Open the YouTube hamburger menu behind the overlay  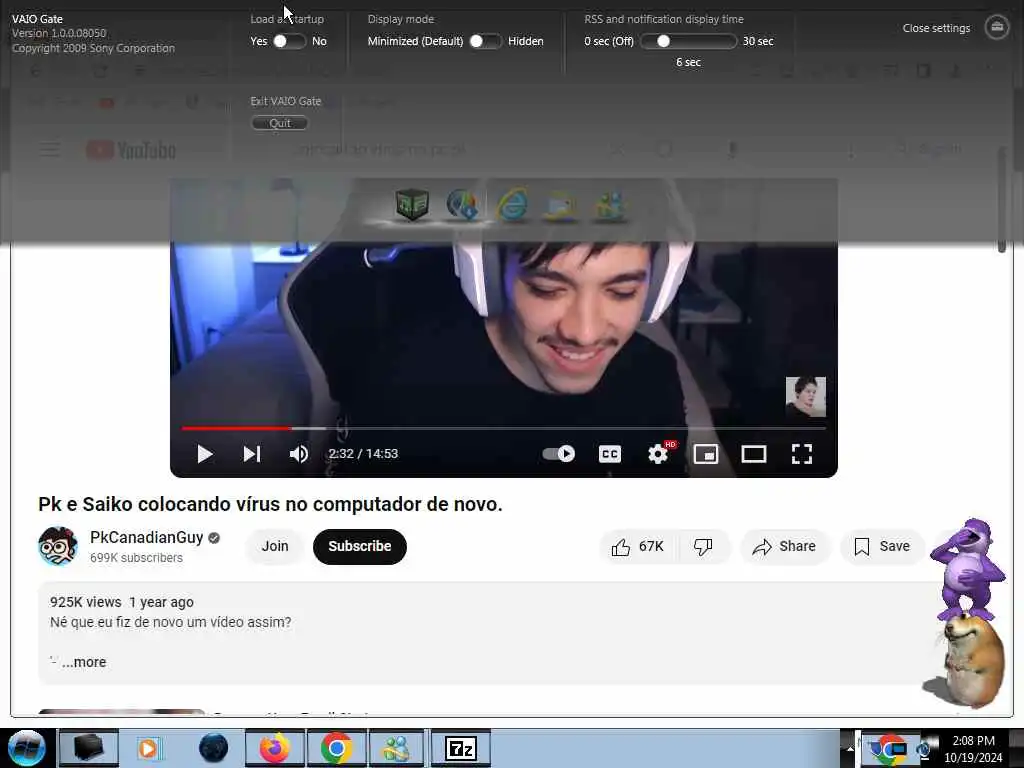[50, 150]
